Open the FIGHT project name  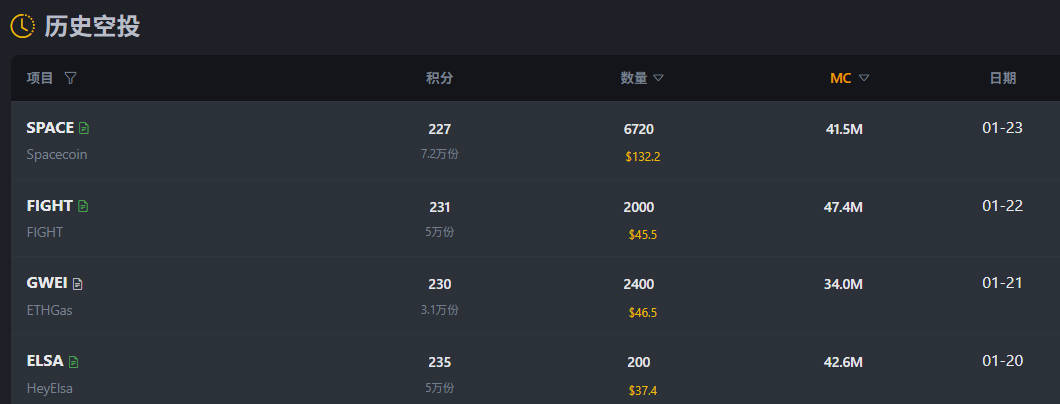tap(49, 206)
